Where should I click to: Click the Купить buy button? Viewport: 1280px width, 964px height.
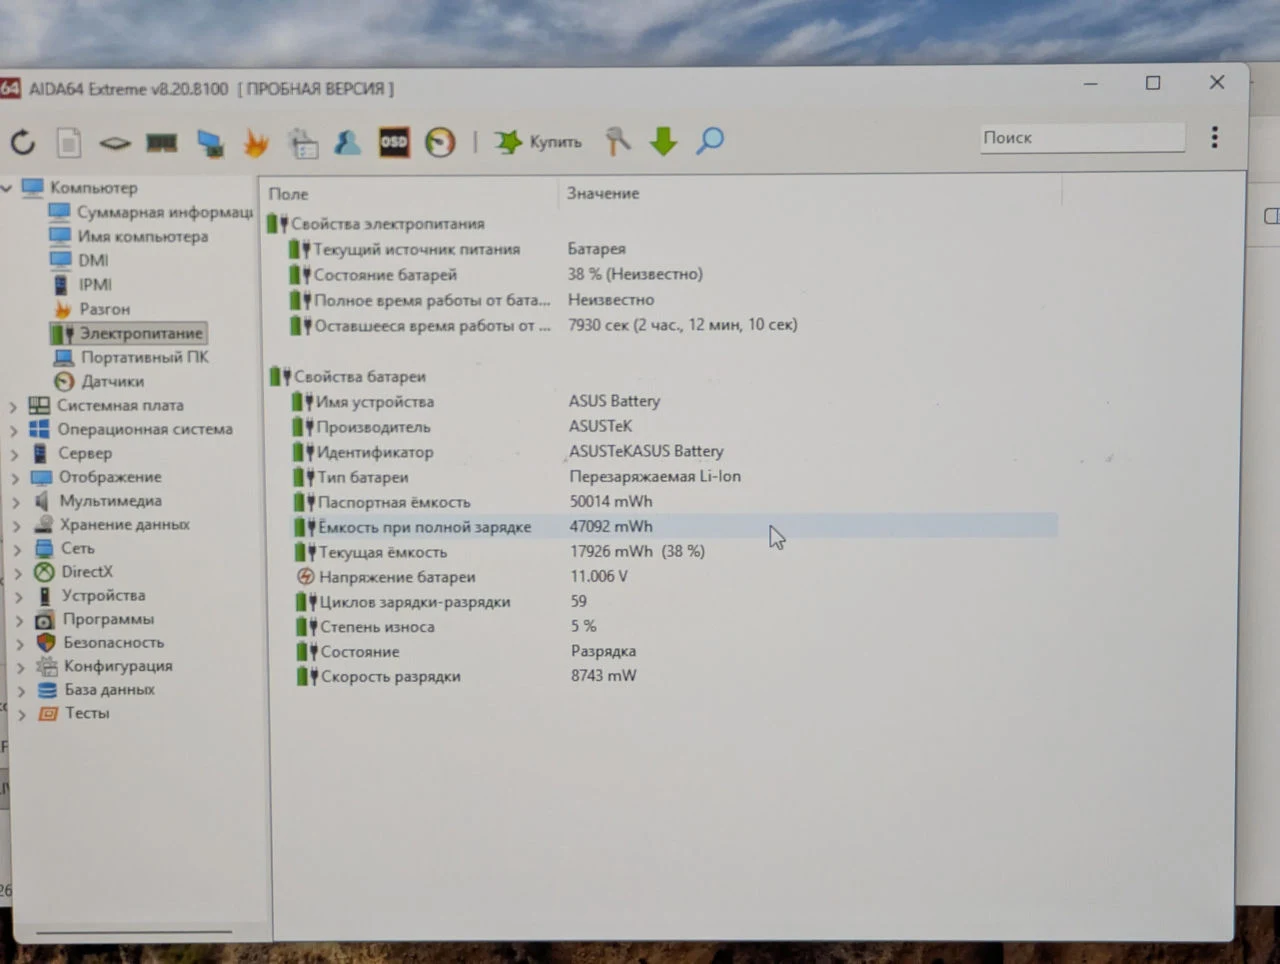point(539,142)
